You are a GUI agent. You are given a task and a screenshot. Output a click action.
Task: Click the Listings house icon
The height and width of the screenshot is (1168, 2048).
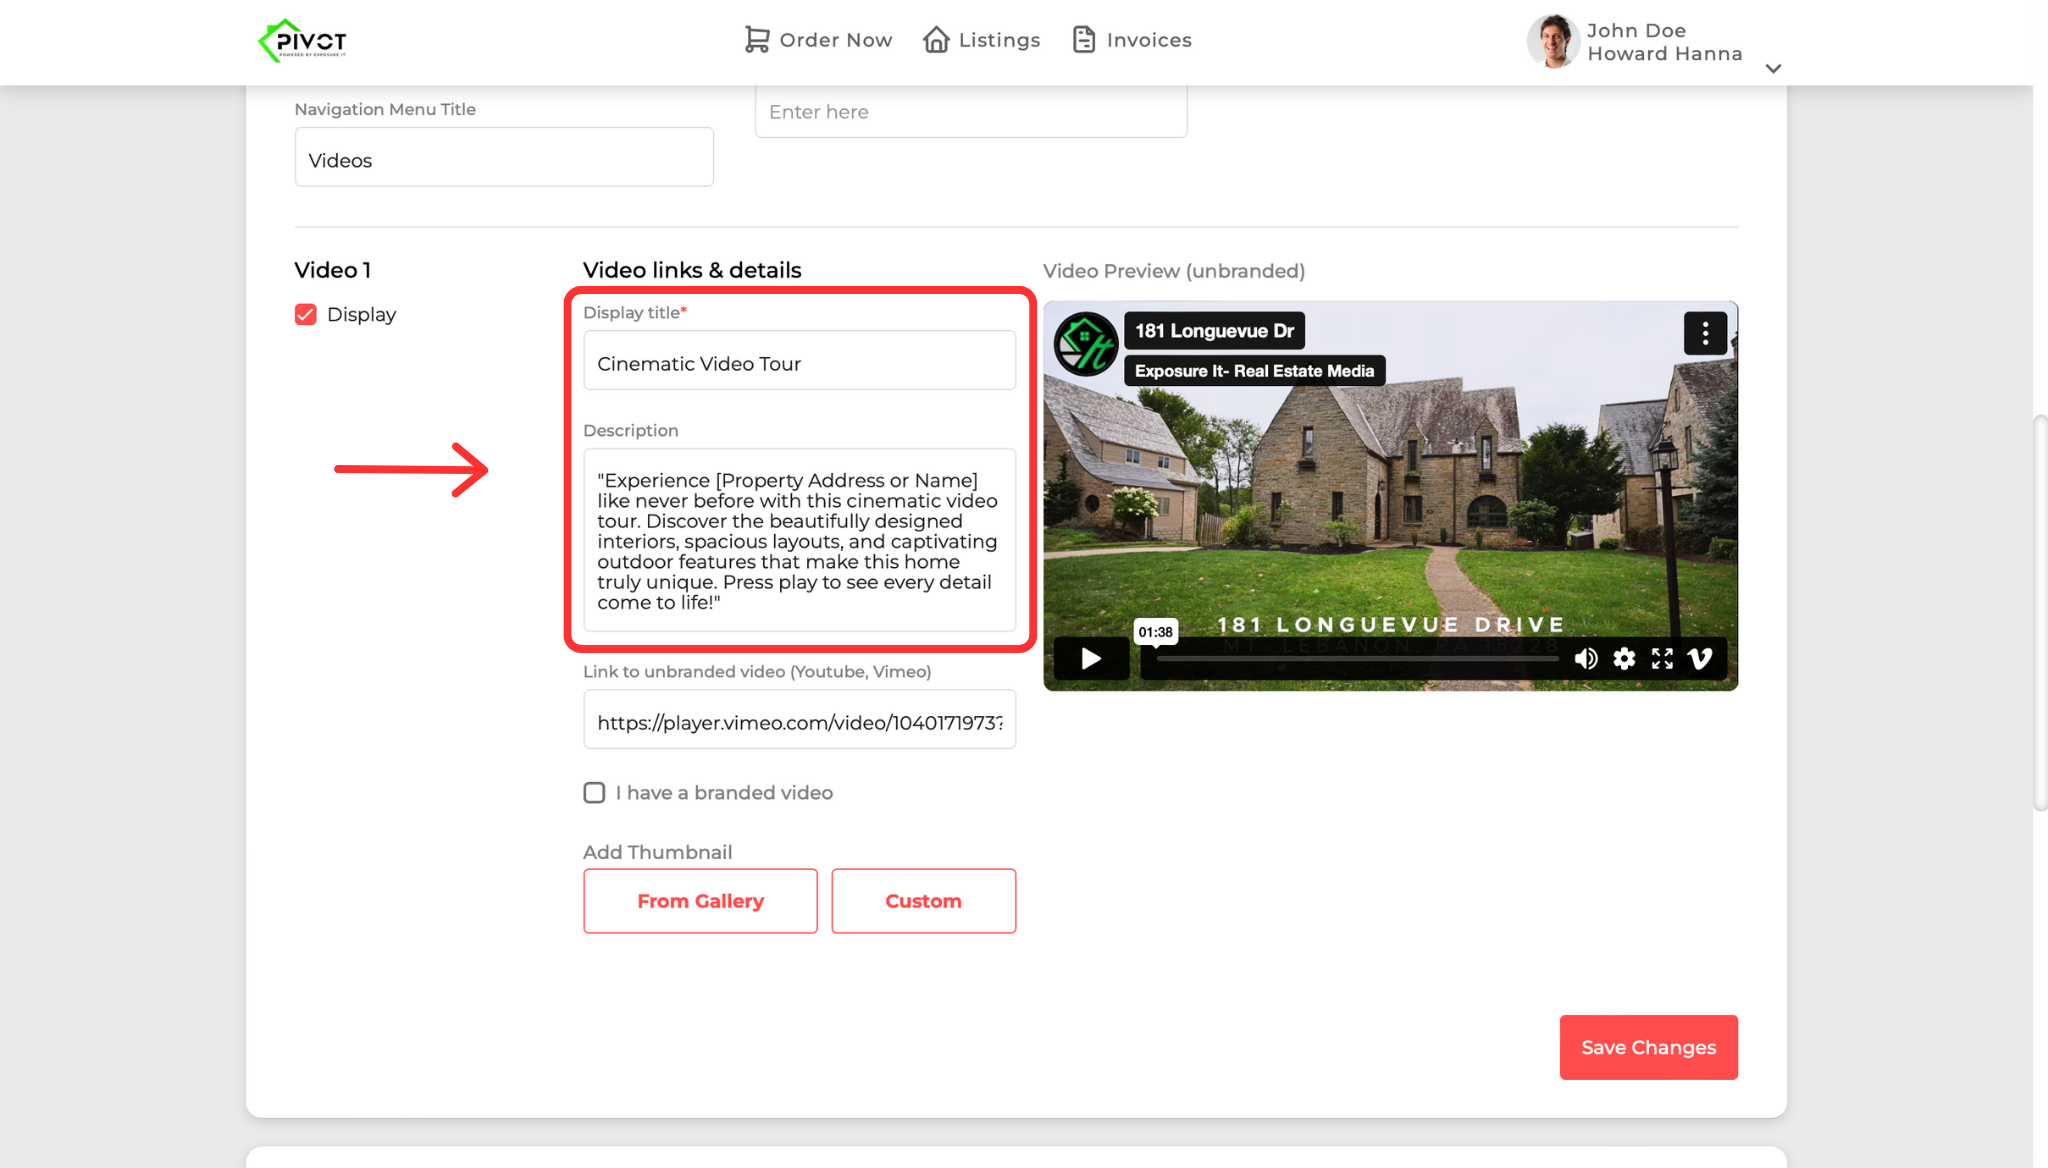click(x=936, y=40)
